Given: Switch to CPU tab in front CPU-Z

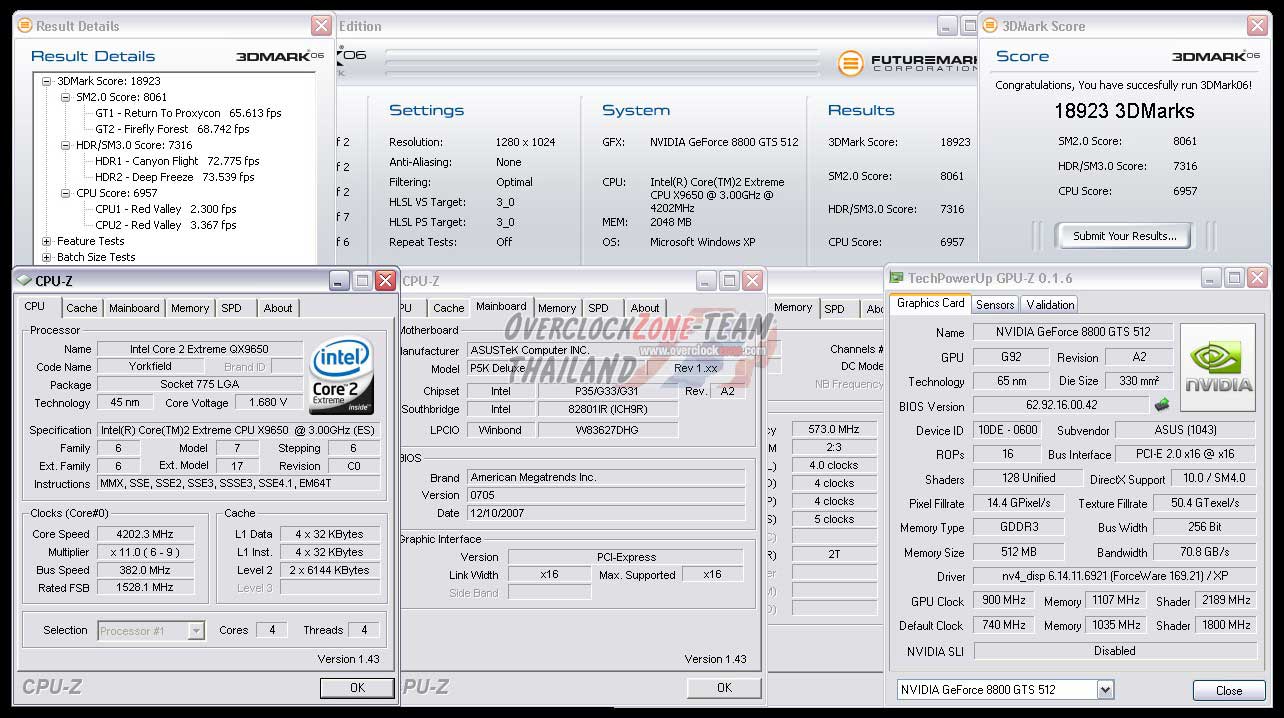Looking at the screenshot, I should (35, 307).
